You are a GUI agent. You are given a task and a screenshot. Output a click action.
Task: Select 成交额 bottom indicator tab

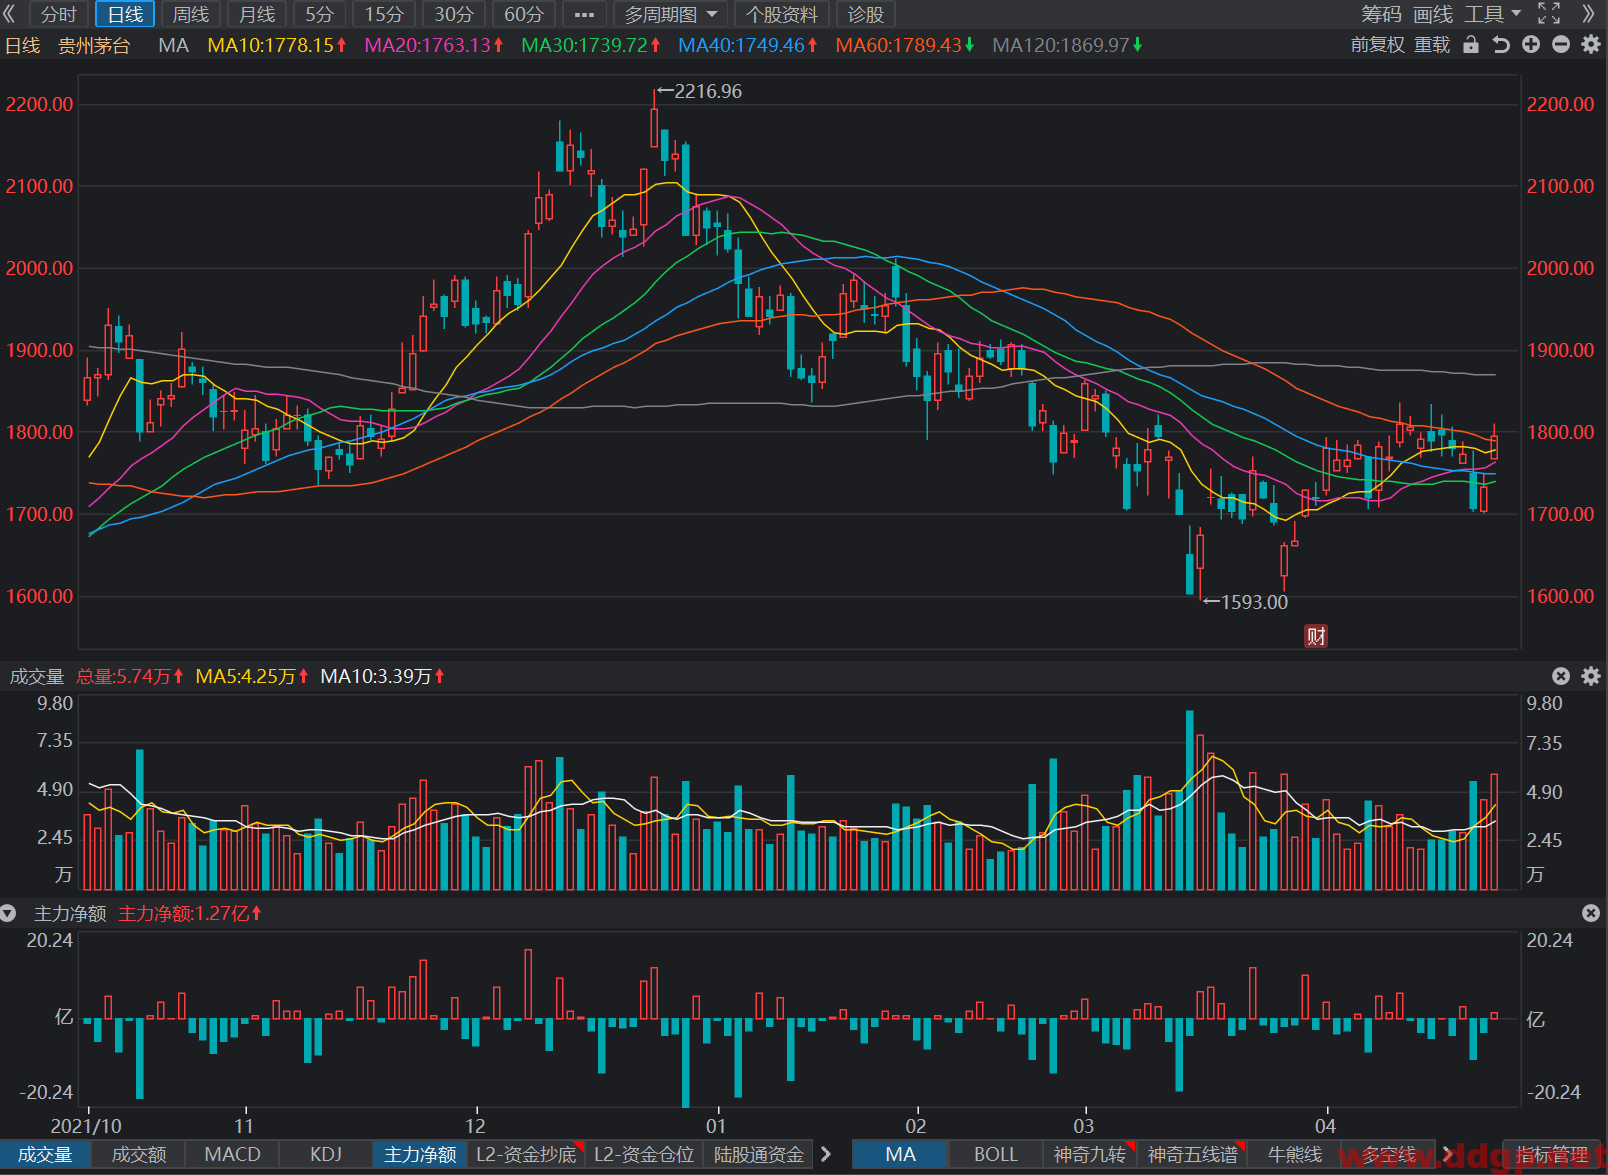coord(138,1155)
